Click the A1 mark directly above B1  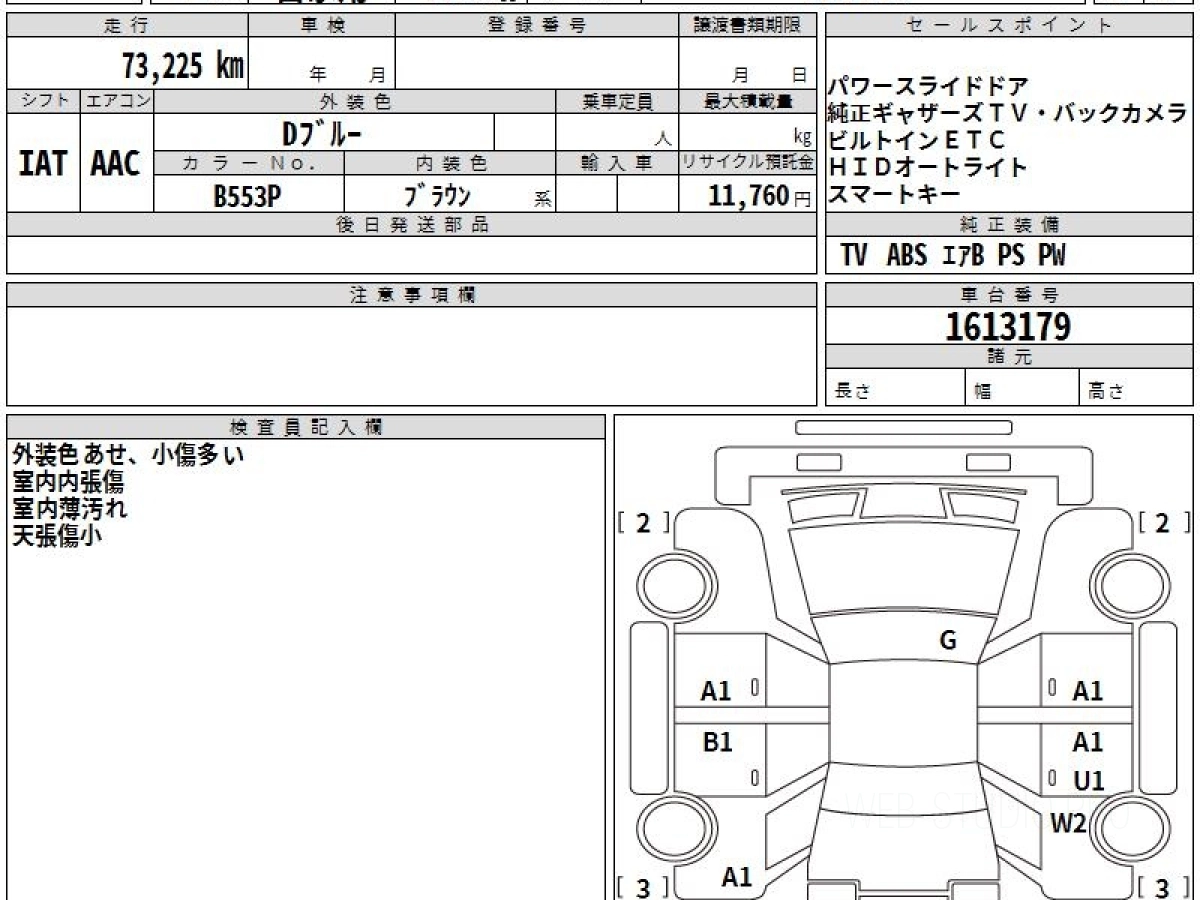click(716, 691)
